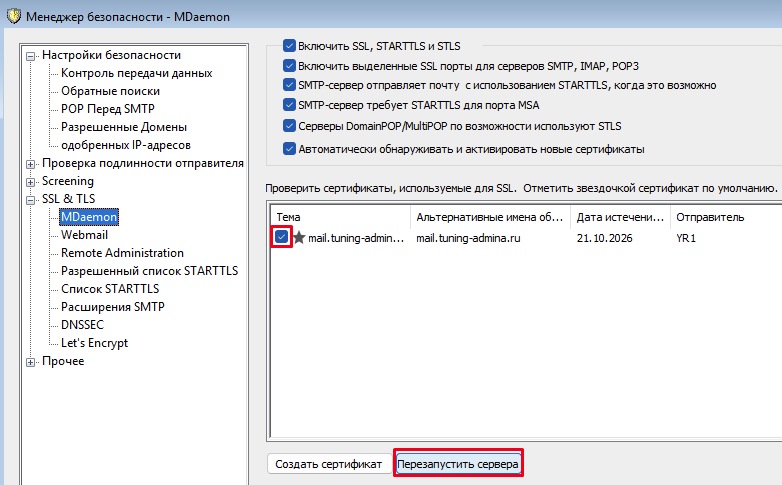Click the mail.tuning-admina.ru alternate name cell
The width and height of the screenshot is (782, 485).
(x=468, y=238)
